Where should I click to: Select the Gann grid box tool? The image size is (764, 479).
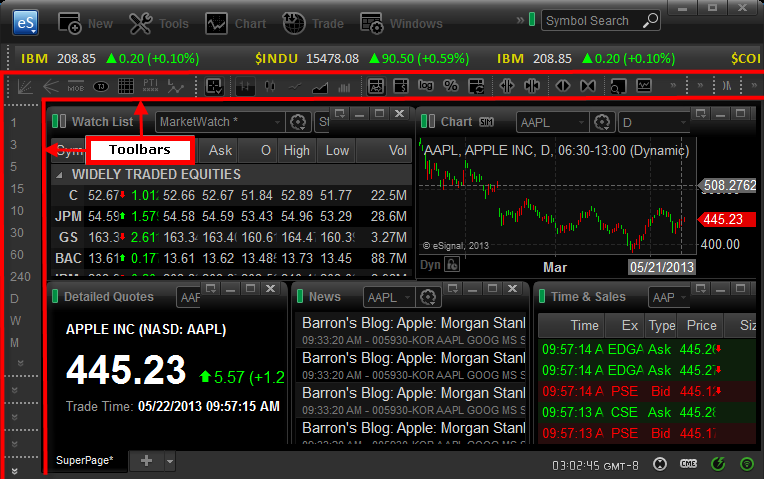pyautogui.click(x=126, y=87)
